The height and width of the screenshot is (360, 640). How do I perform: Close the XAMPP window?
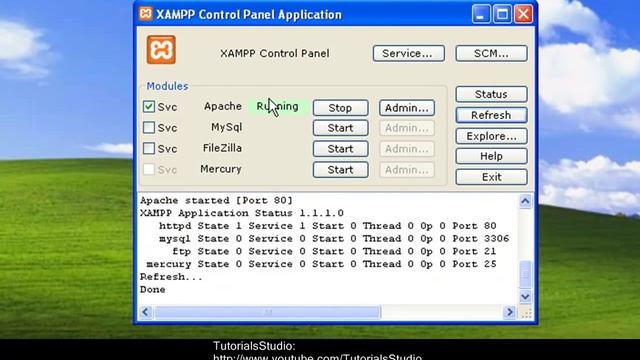pyautogui.click(x=523, y=14)
